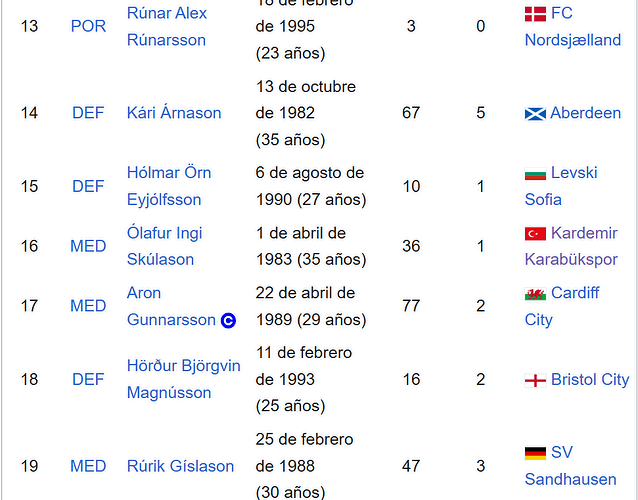638x500 pixels.
Task: Open the Kardemir Karabükspor club link
Action: coord(571,246)
